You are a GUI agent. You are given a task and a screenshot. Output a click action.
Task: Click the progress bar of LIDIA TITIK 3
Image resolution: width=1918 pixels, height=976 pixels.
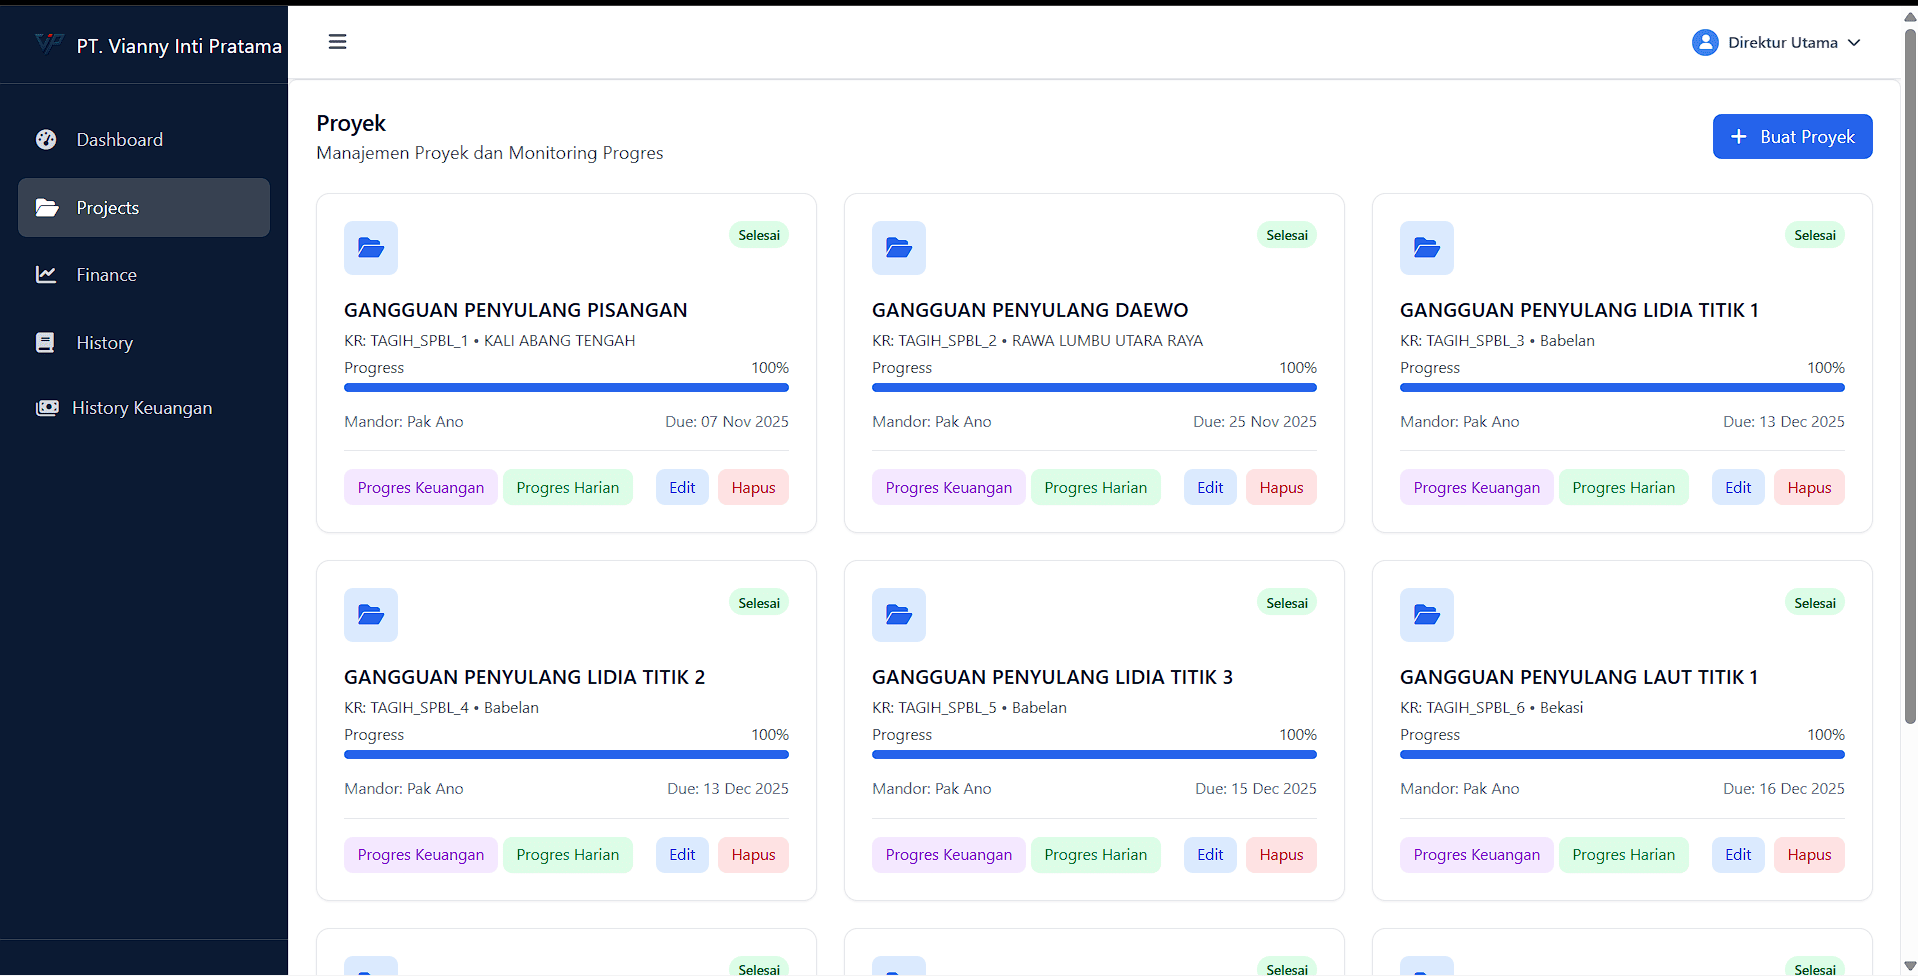tap(1094, 755)
